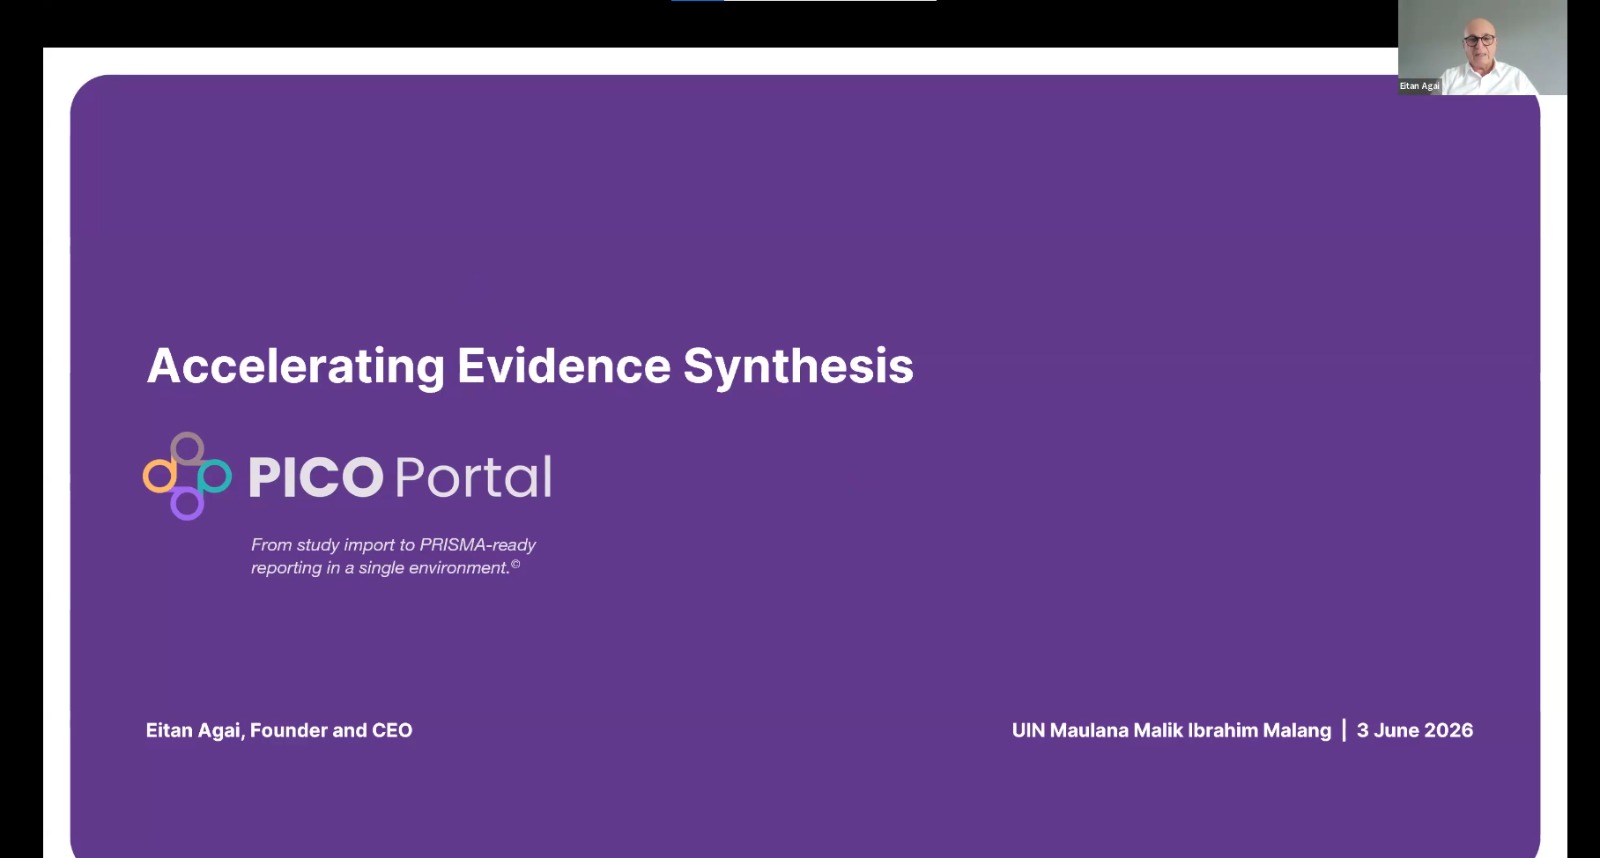
Task: Click the "3 June 2026" date text
Action: coord(1415,731)
